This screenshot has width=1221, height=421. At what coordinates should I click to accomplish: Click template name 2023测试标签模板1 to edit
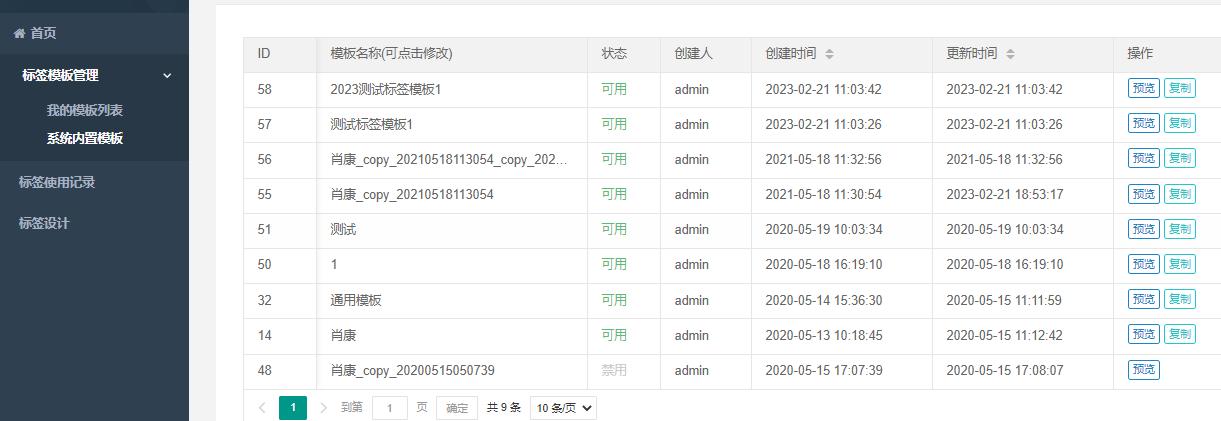pos(386,89)
